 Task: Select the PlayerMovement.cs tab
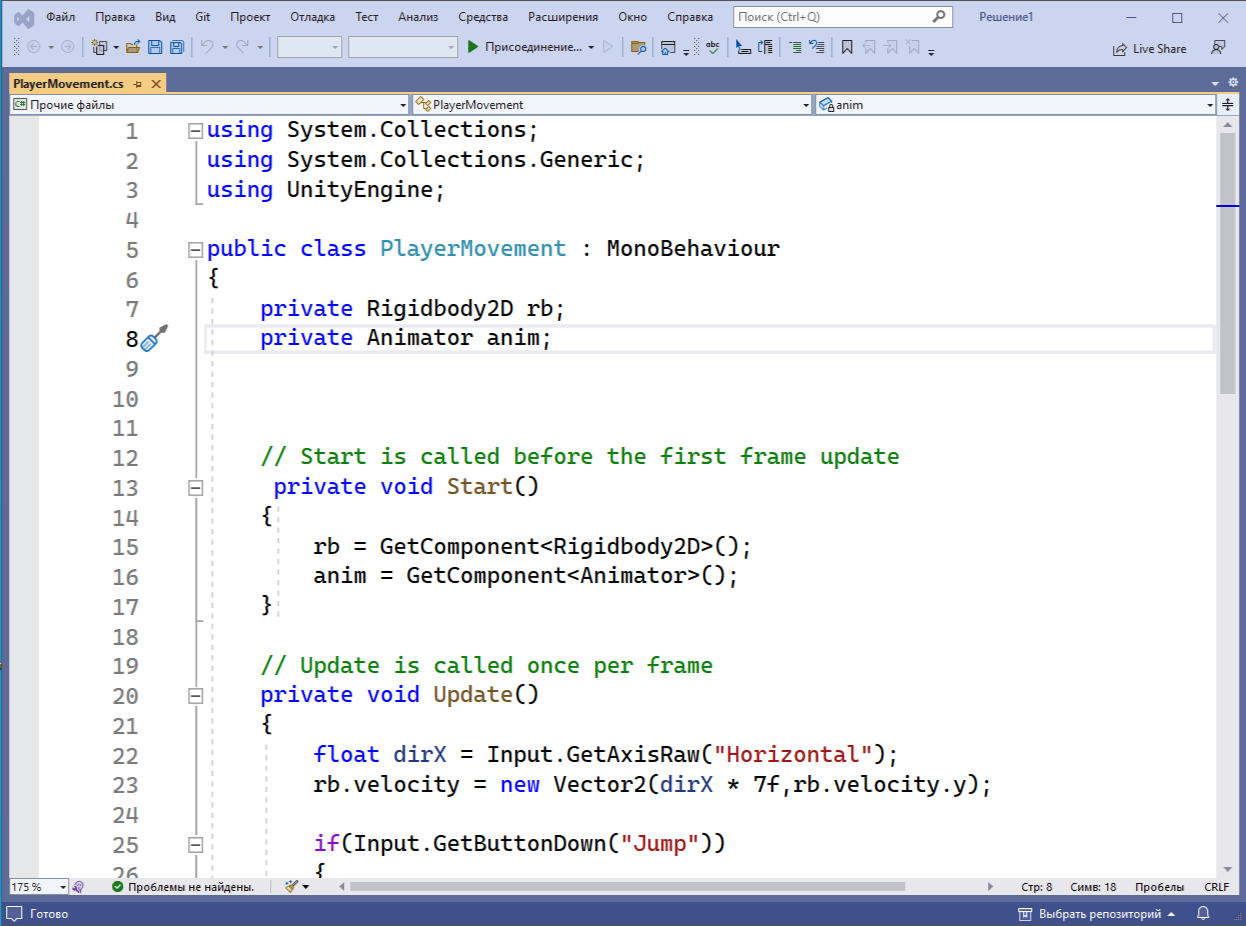coord(69,84)
